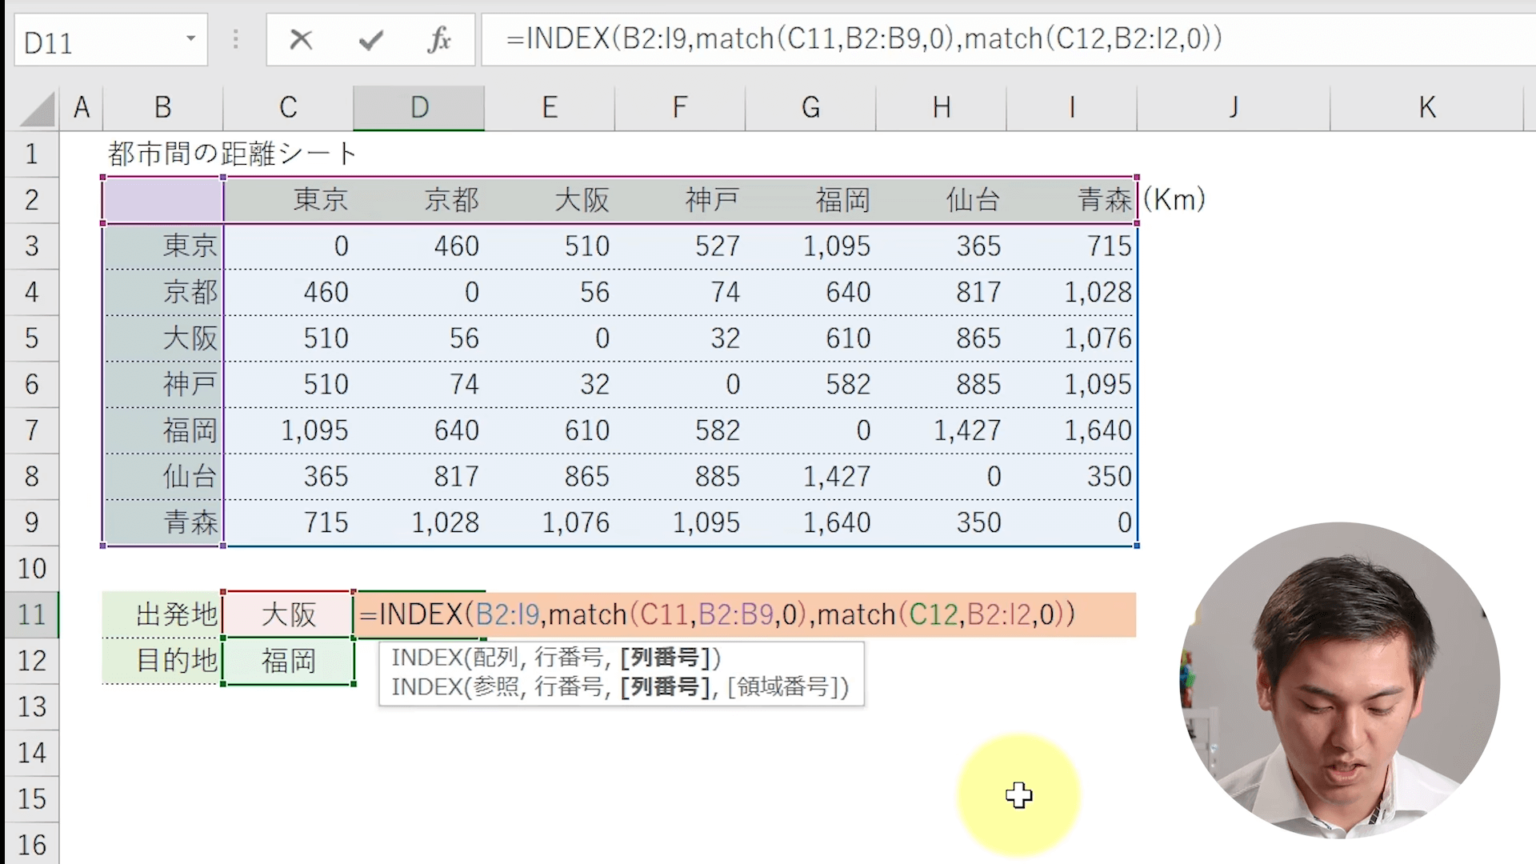Select column I header
Image resolution: width=1536 pixels, height=864 pixels.
(1071, 107)
